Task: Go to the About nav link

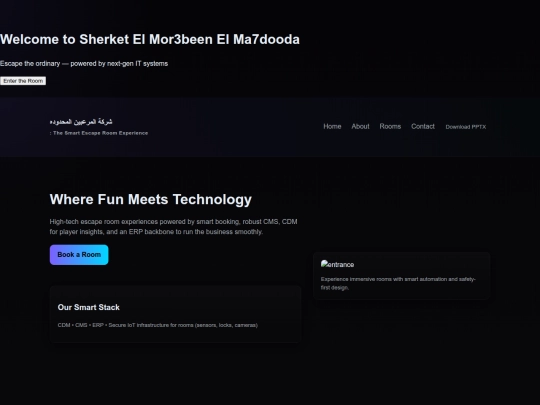Action: click(360, 126)
